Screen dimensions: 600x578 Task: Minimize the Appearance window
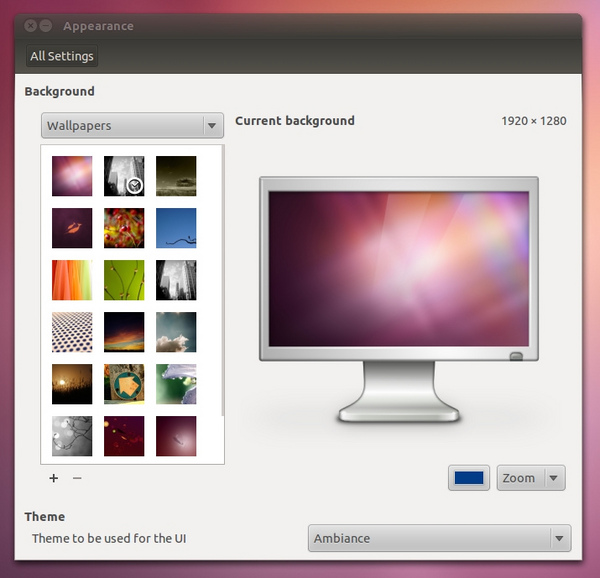point(46,26)
